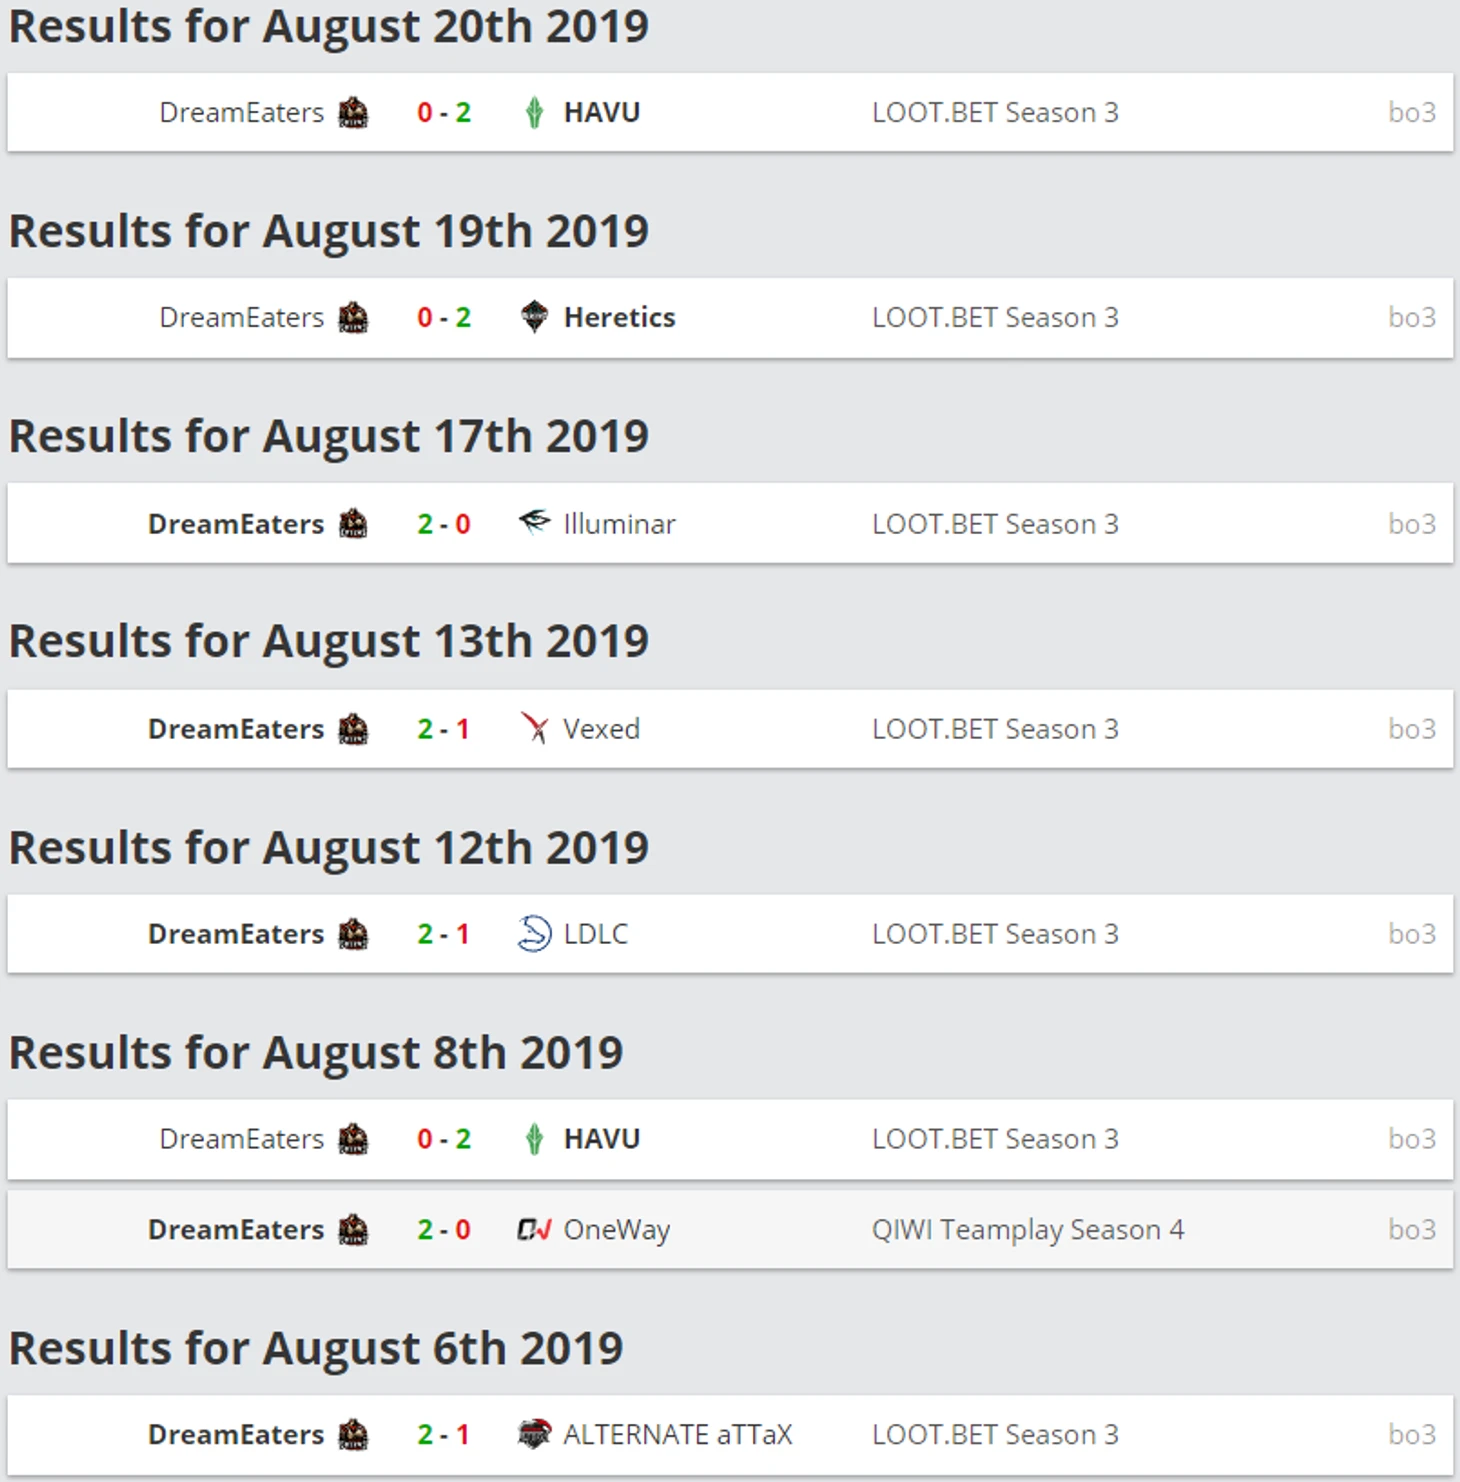
Task: Open the 2-1 score against LDLC
Action: pyautogui.click(x=443, y=934)
